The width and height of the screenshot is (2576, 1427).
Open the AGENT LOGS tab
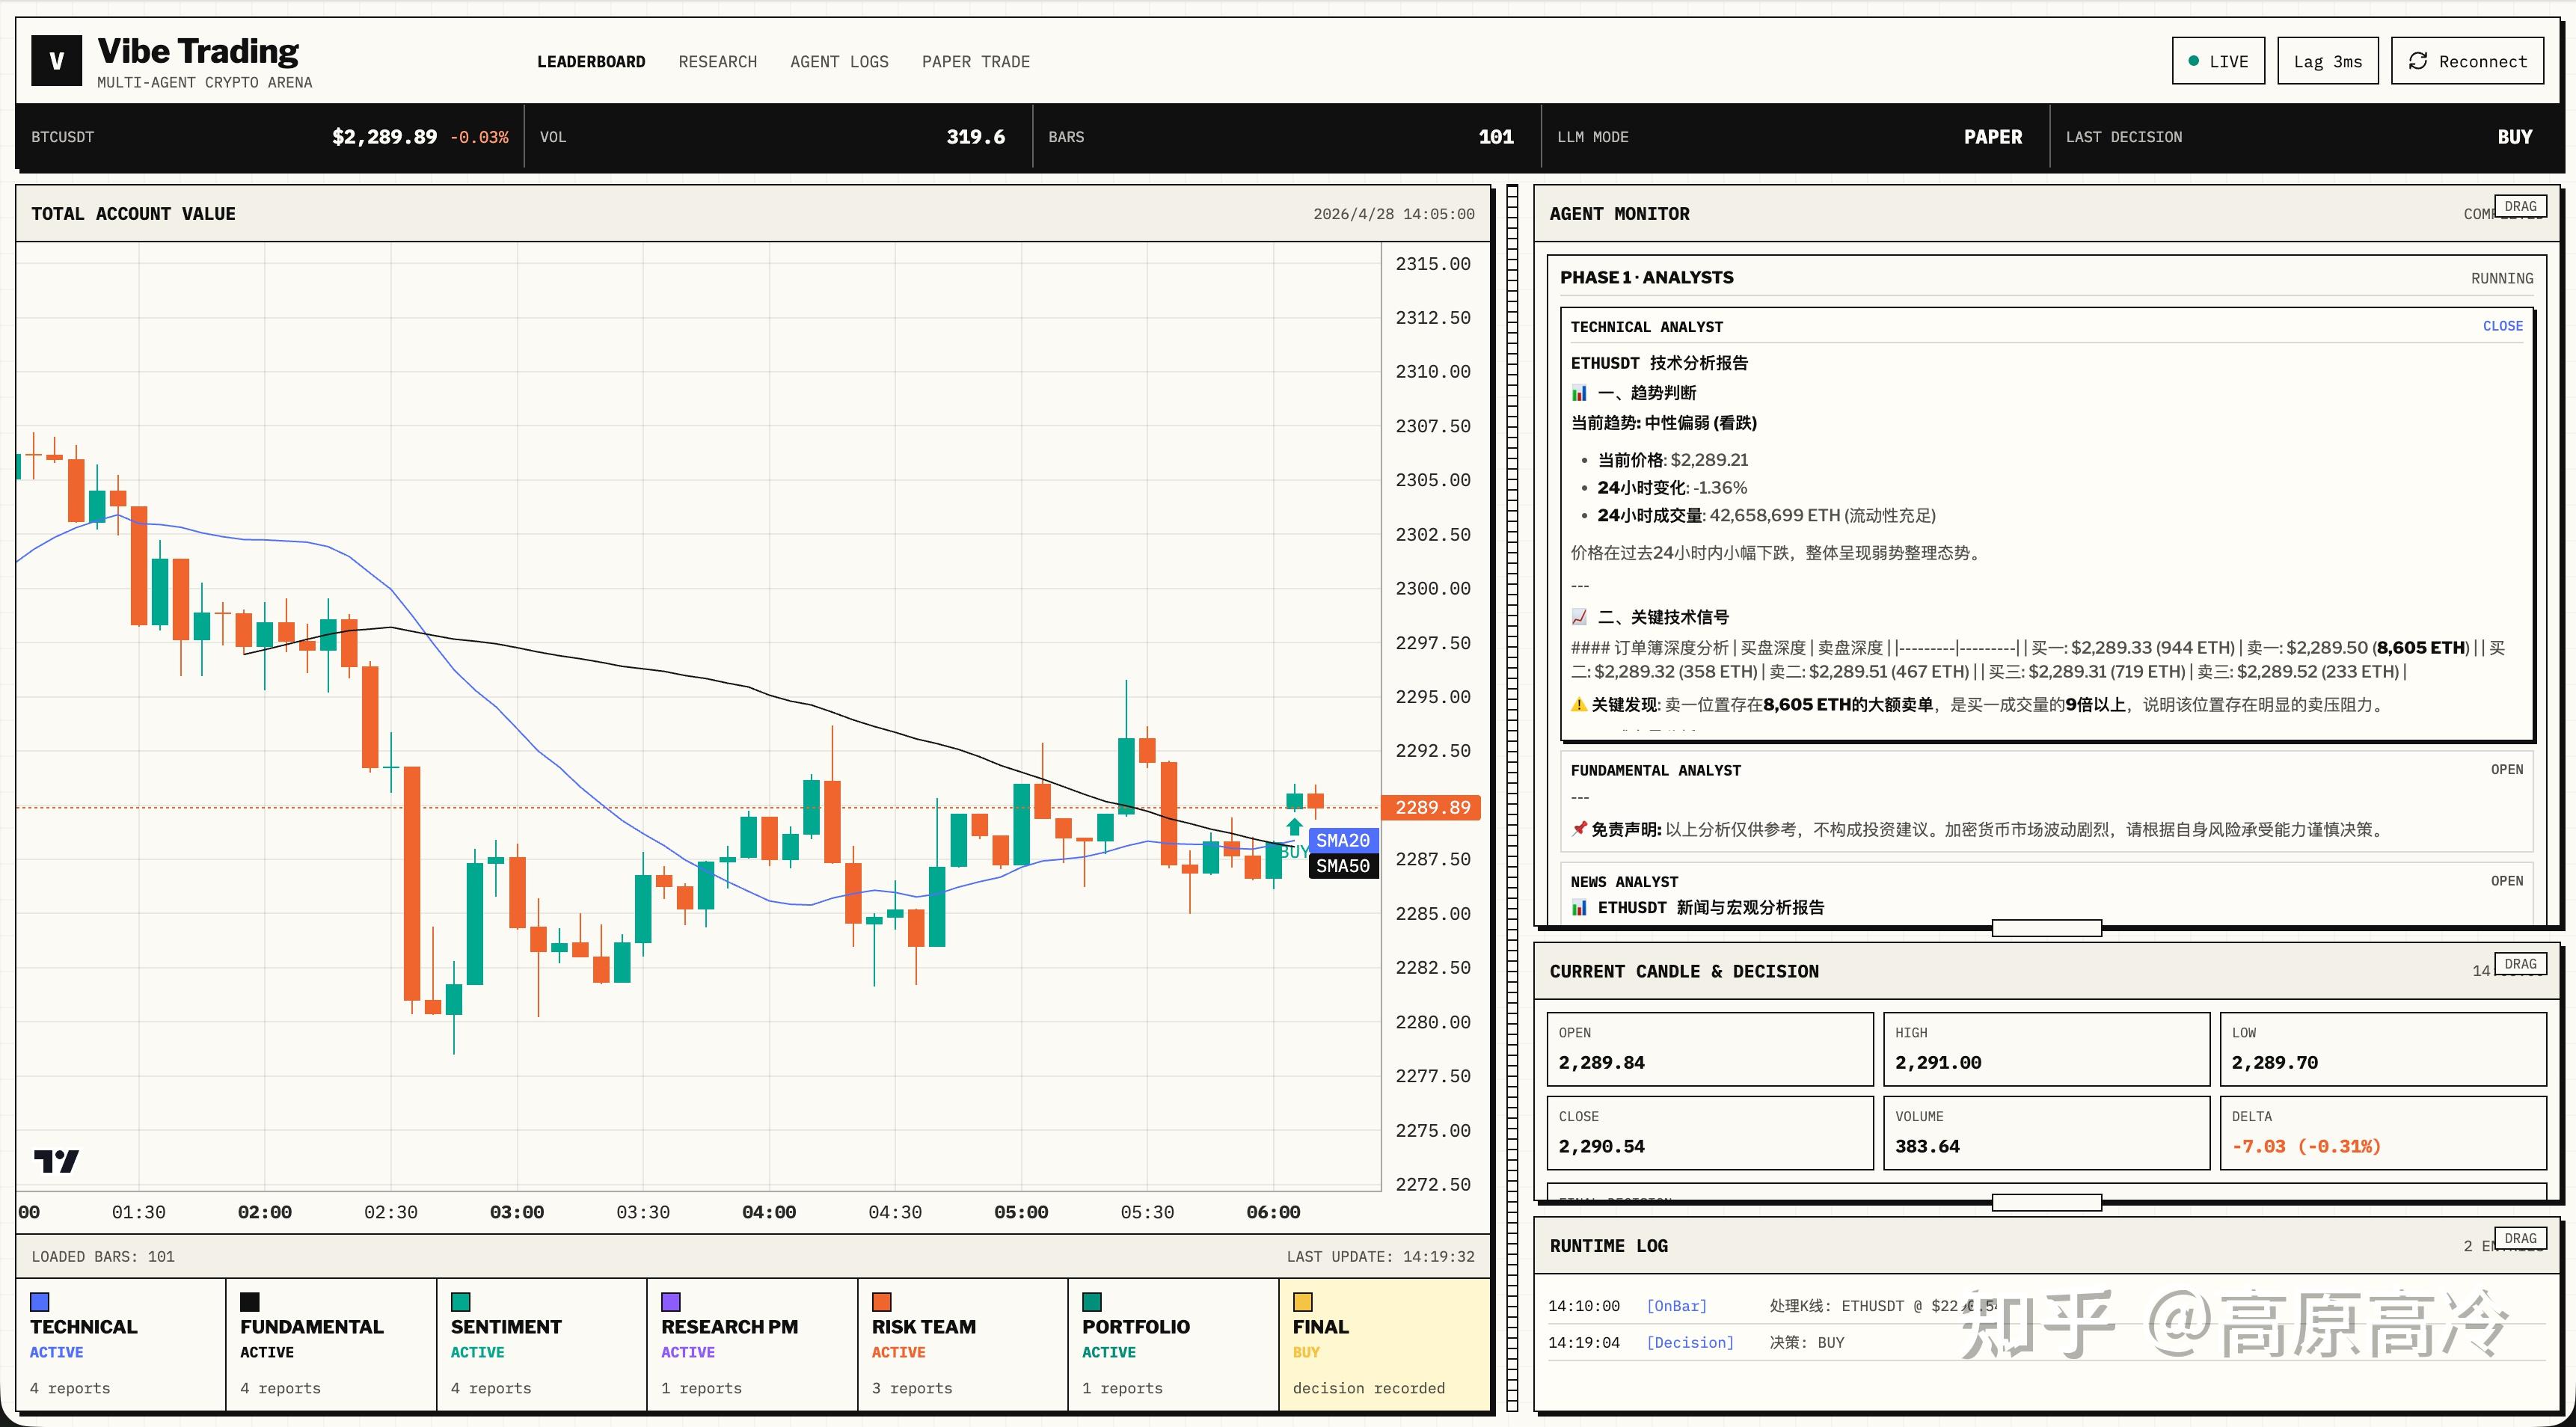pos(839,62)
